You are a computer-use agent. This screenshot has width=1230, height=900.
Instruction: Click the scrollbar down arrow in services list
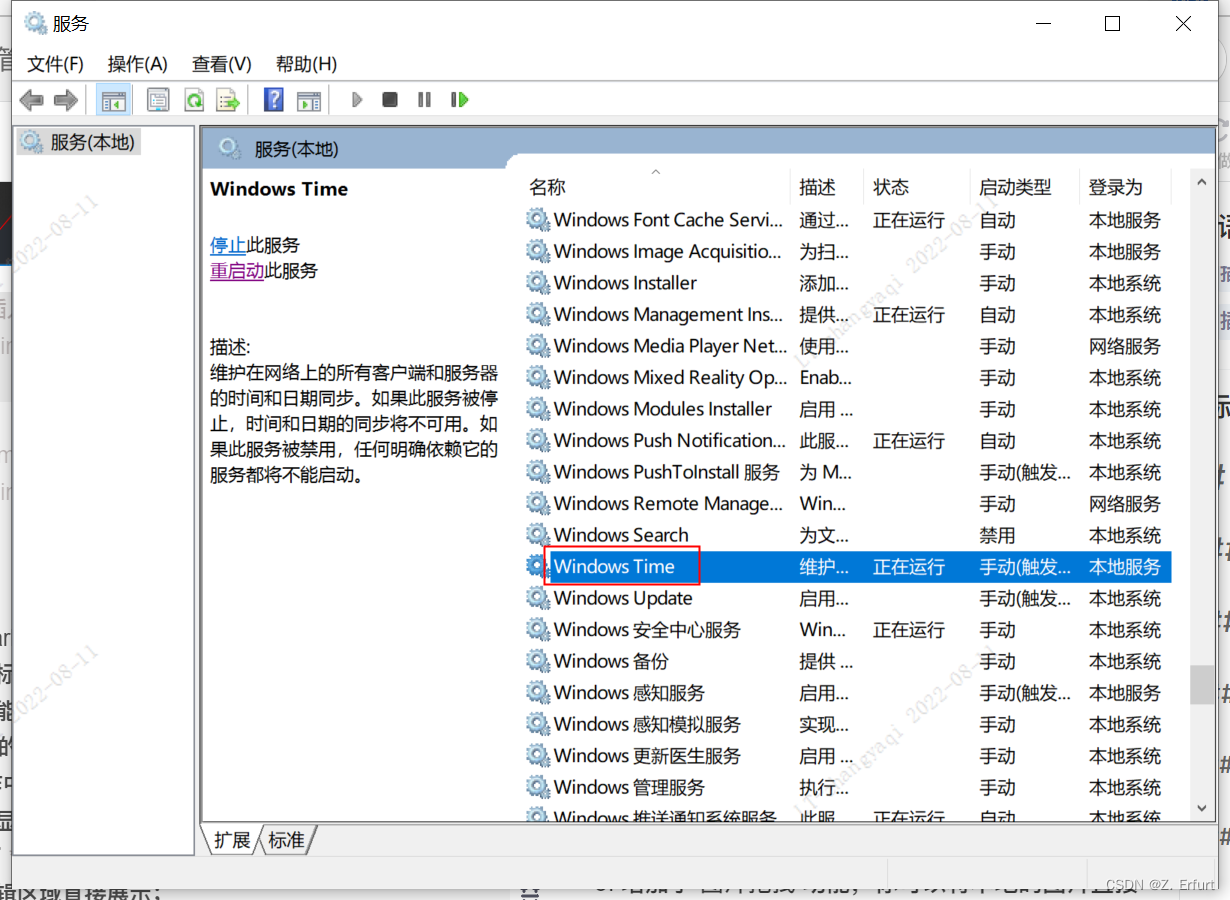click(1201, 806)
